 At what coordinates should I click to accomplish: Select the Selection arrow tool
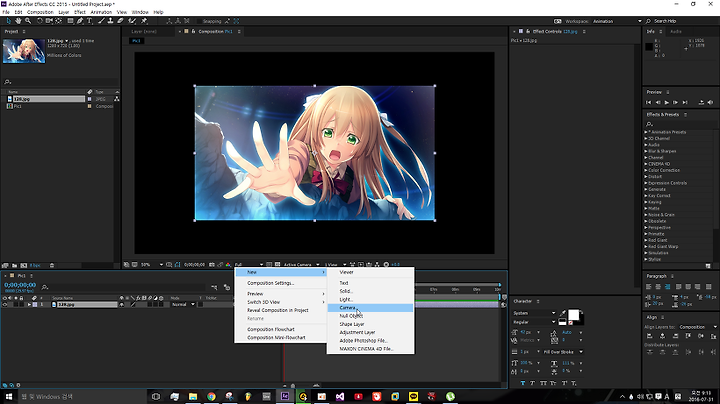[x=9, y=21]
